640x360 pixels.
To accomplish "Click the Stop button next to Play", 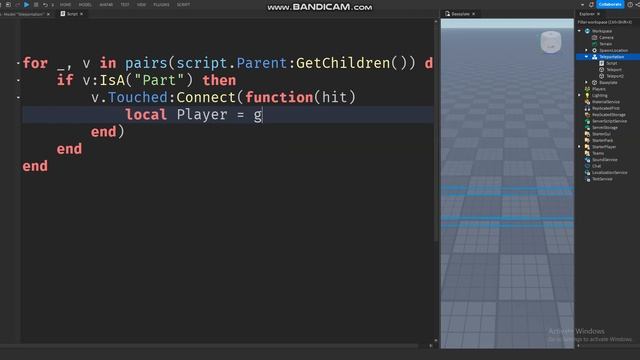I will (x=36, y=4).
